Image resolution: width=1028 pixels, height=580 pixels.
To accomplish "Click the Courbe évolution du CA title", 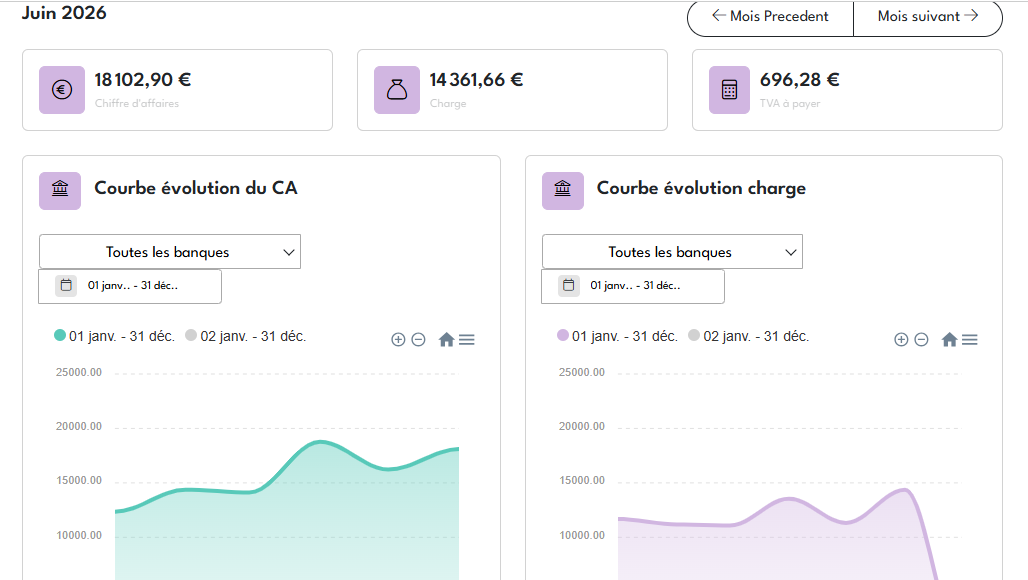I will coord(196,188).
